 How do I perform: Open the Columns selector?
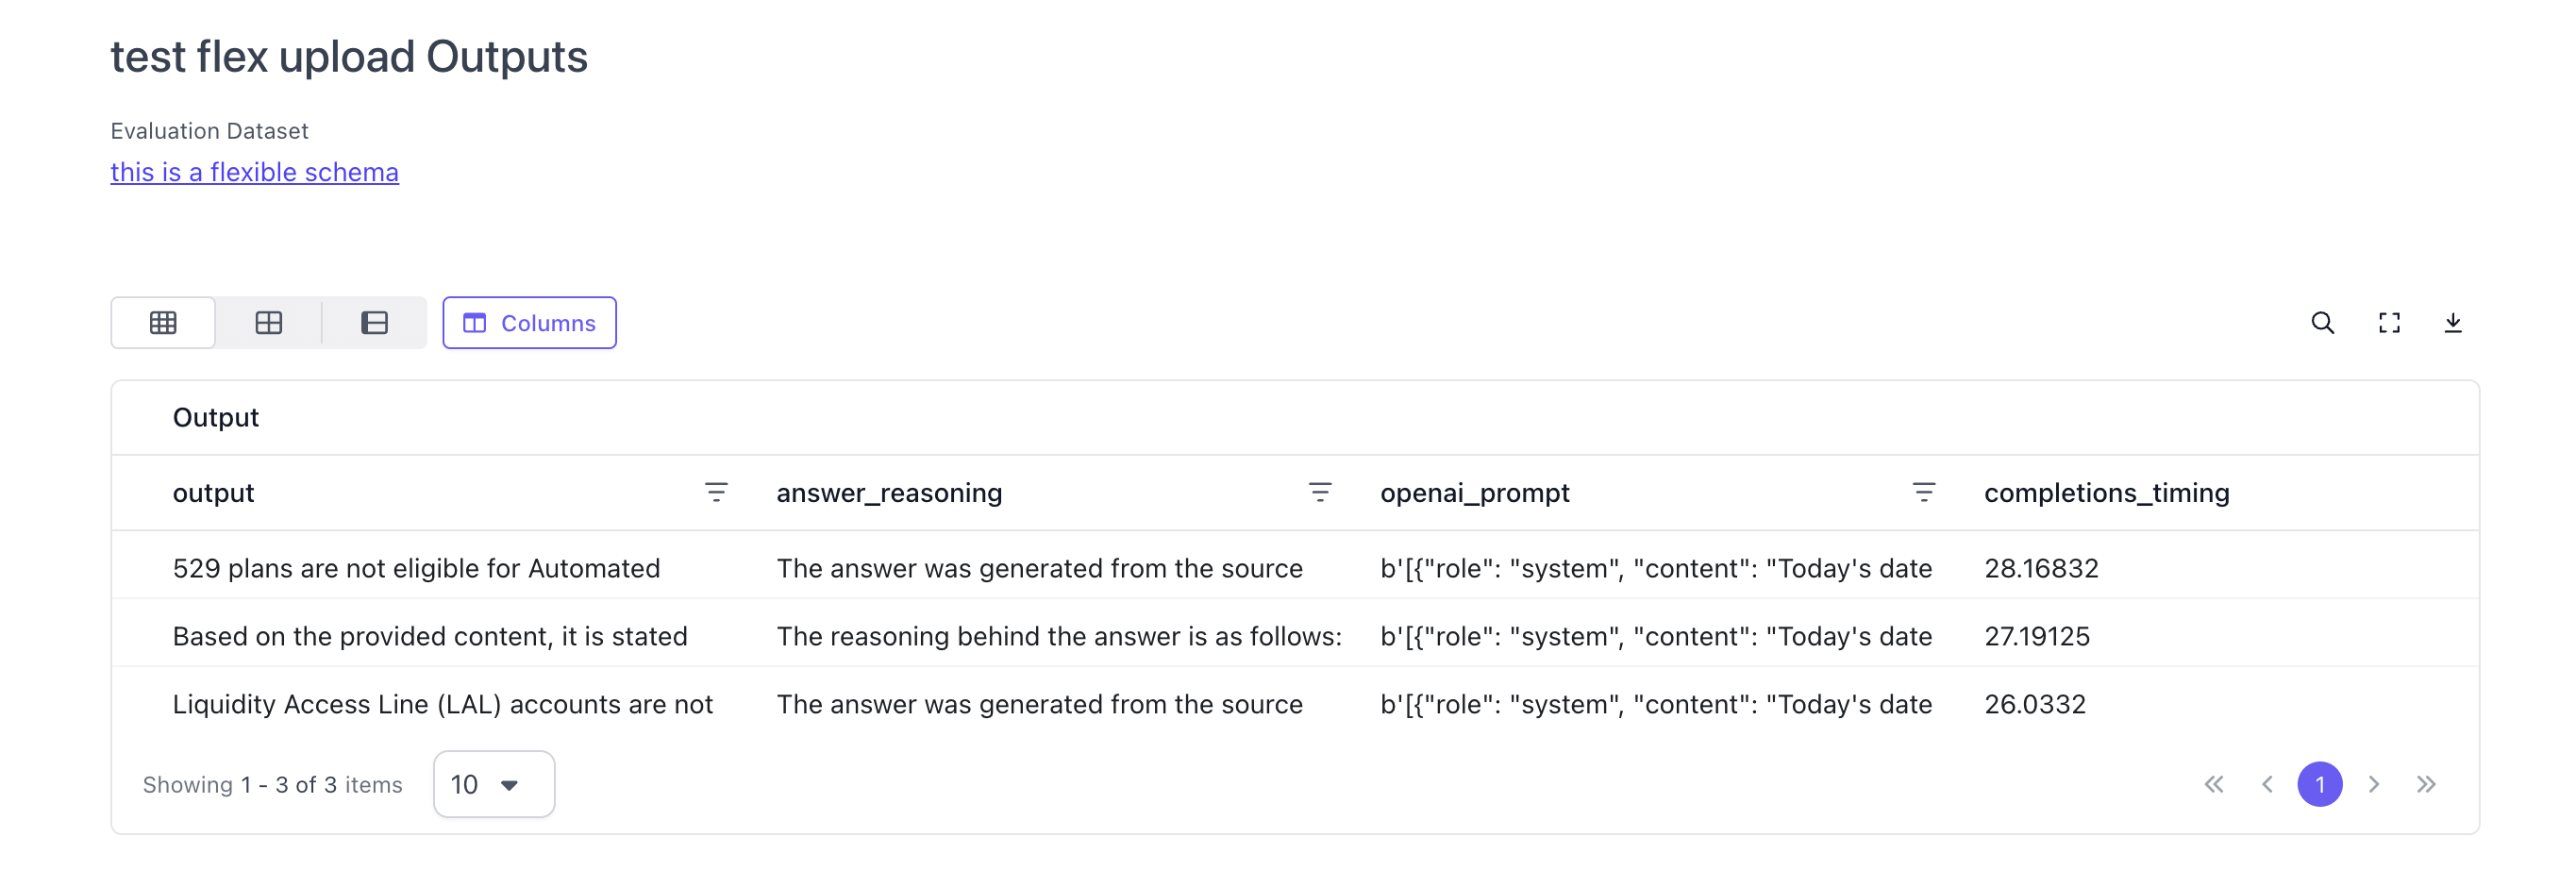[x=529, y=323]
